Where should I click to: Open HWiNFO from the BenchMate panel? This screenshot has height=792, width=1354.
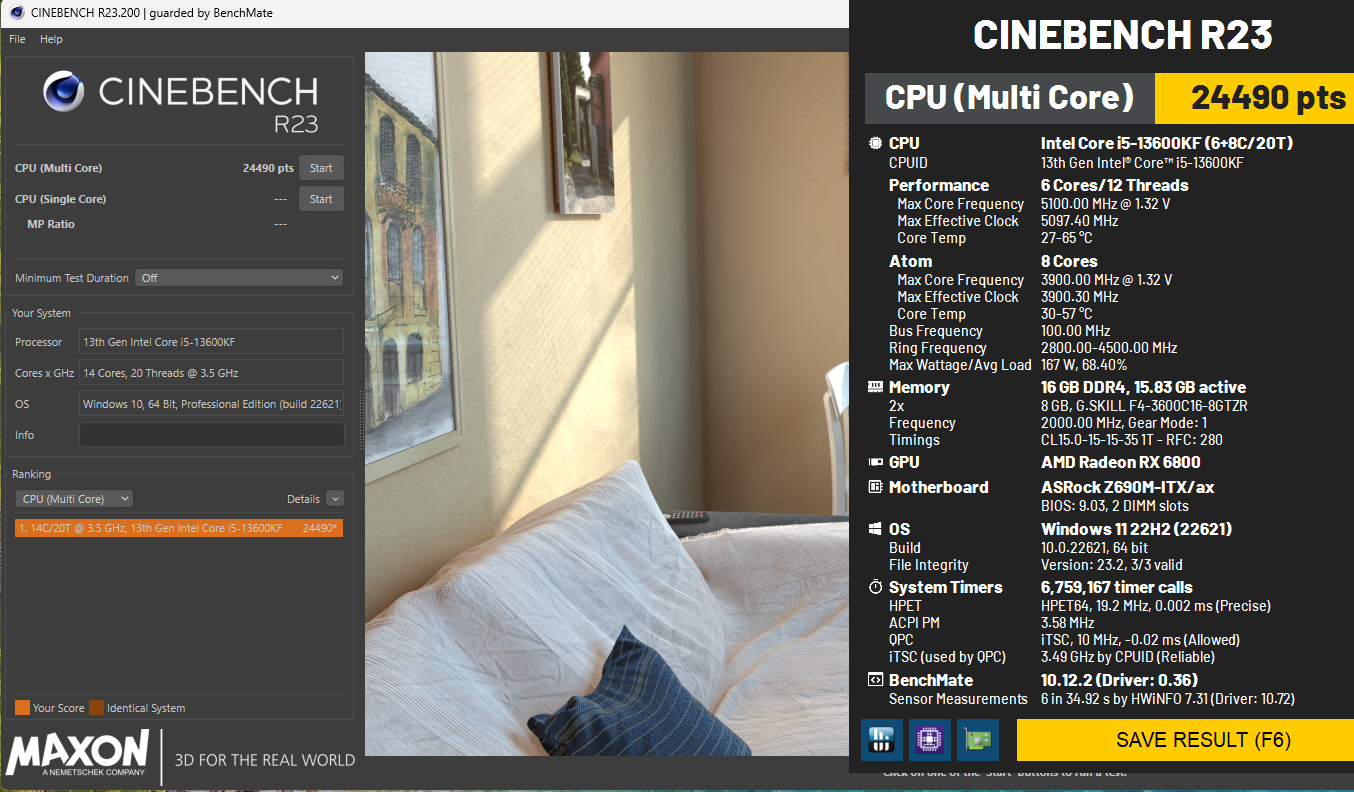(881, 740)
